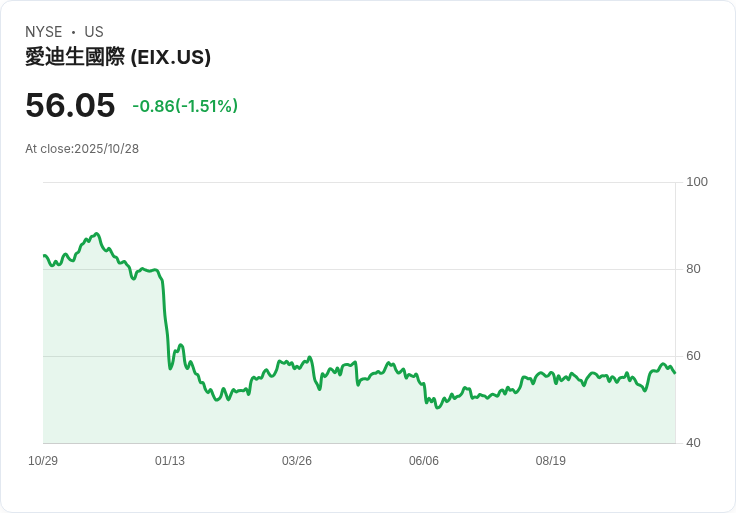The width and height of the screenshot is (736, 513).
Task: Click the highest peak of the chart line
Action: 96,233
